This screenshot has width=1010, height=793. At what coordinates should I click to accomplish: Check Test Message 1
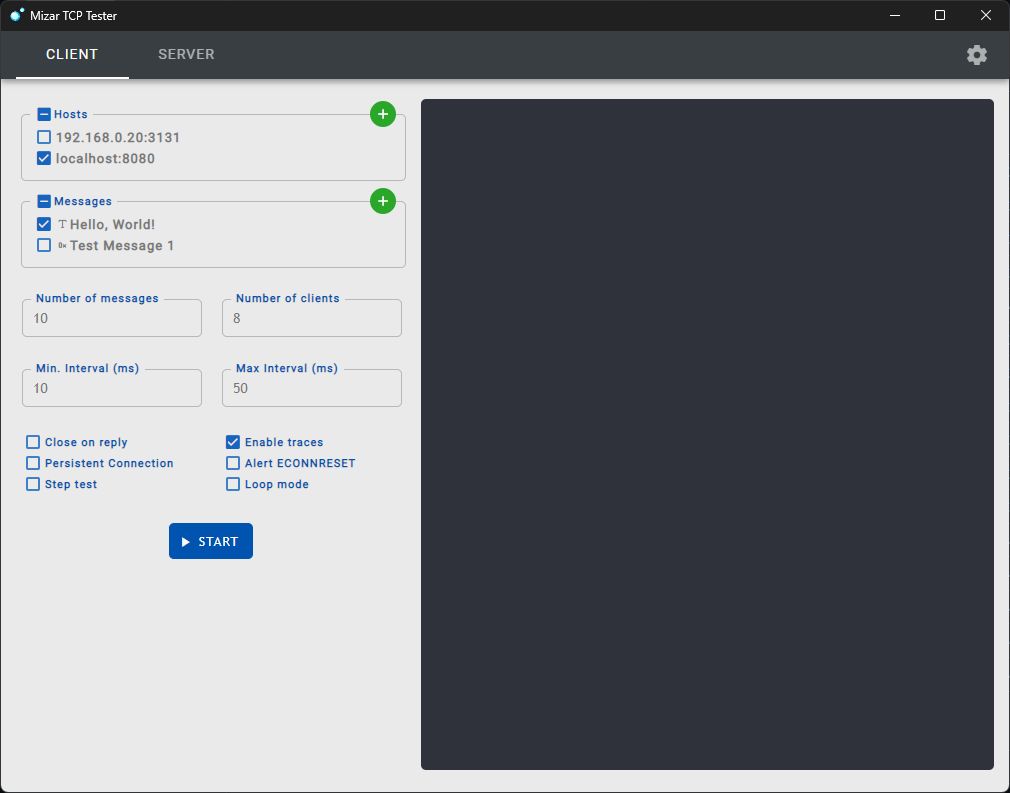44,245
